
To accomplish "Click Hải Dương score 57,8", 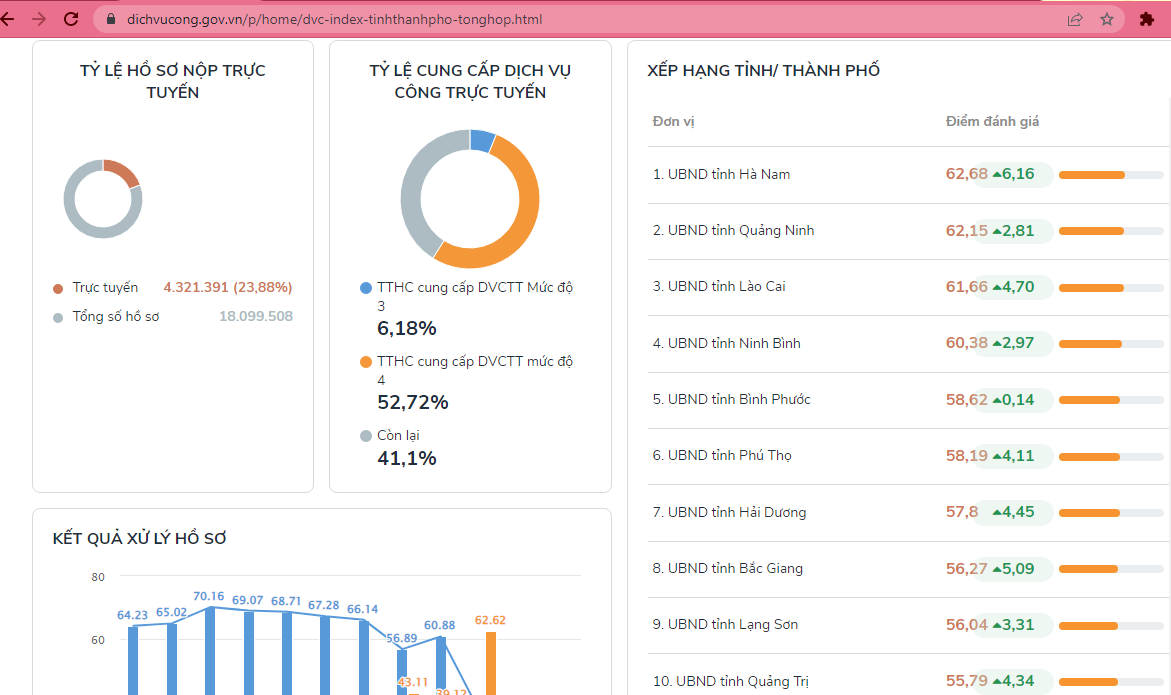I will (x=962, y=512).
